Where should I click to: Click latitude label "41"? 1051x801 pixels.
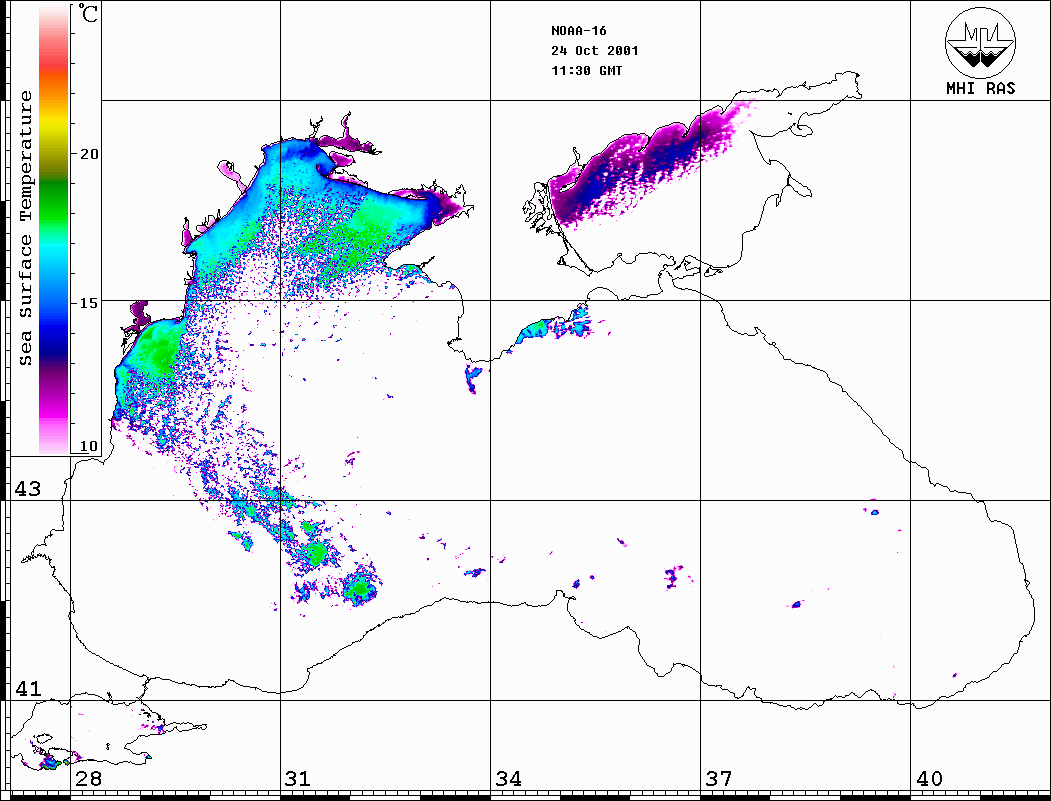pos(27,688)
